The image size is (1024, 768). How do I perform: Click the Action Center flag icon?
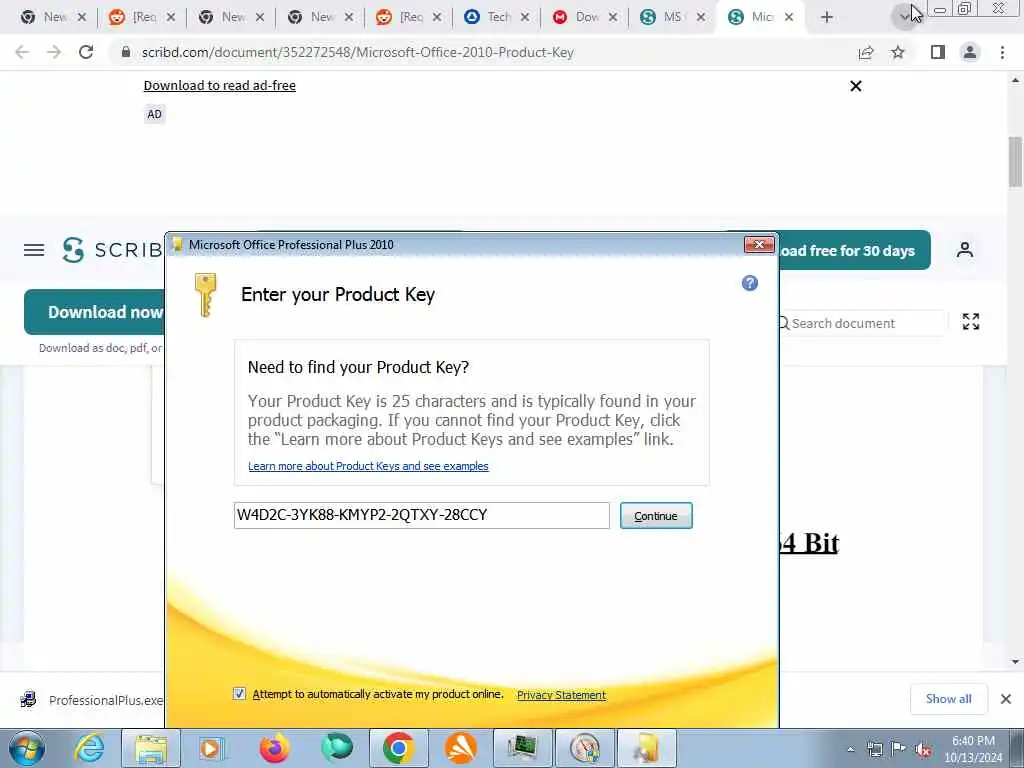(899, 749)
